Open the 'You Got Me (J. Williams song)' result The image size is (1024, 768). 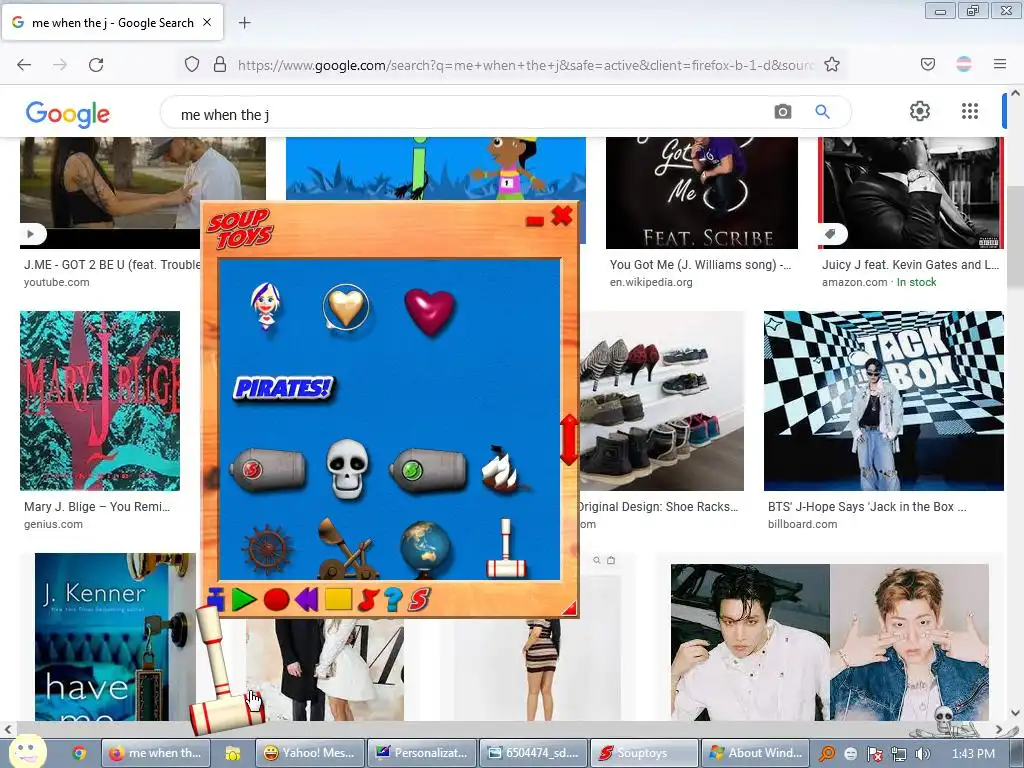[x=700, y=264]
